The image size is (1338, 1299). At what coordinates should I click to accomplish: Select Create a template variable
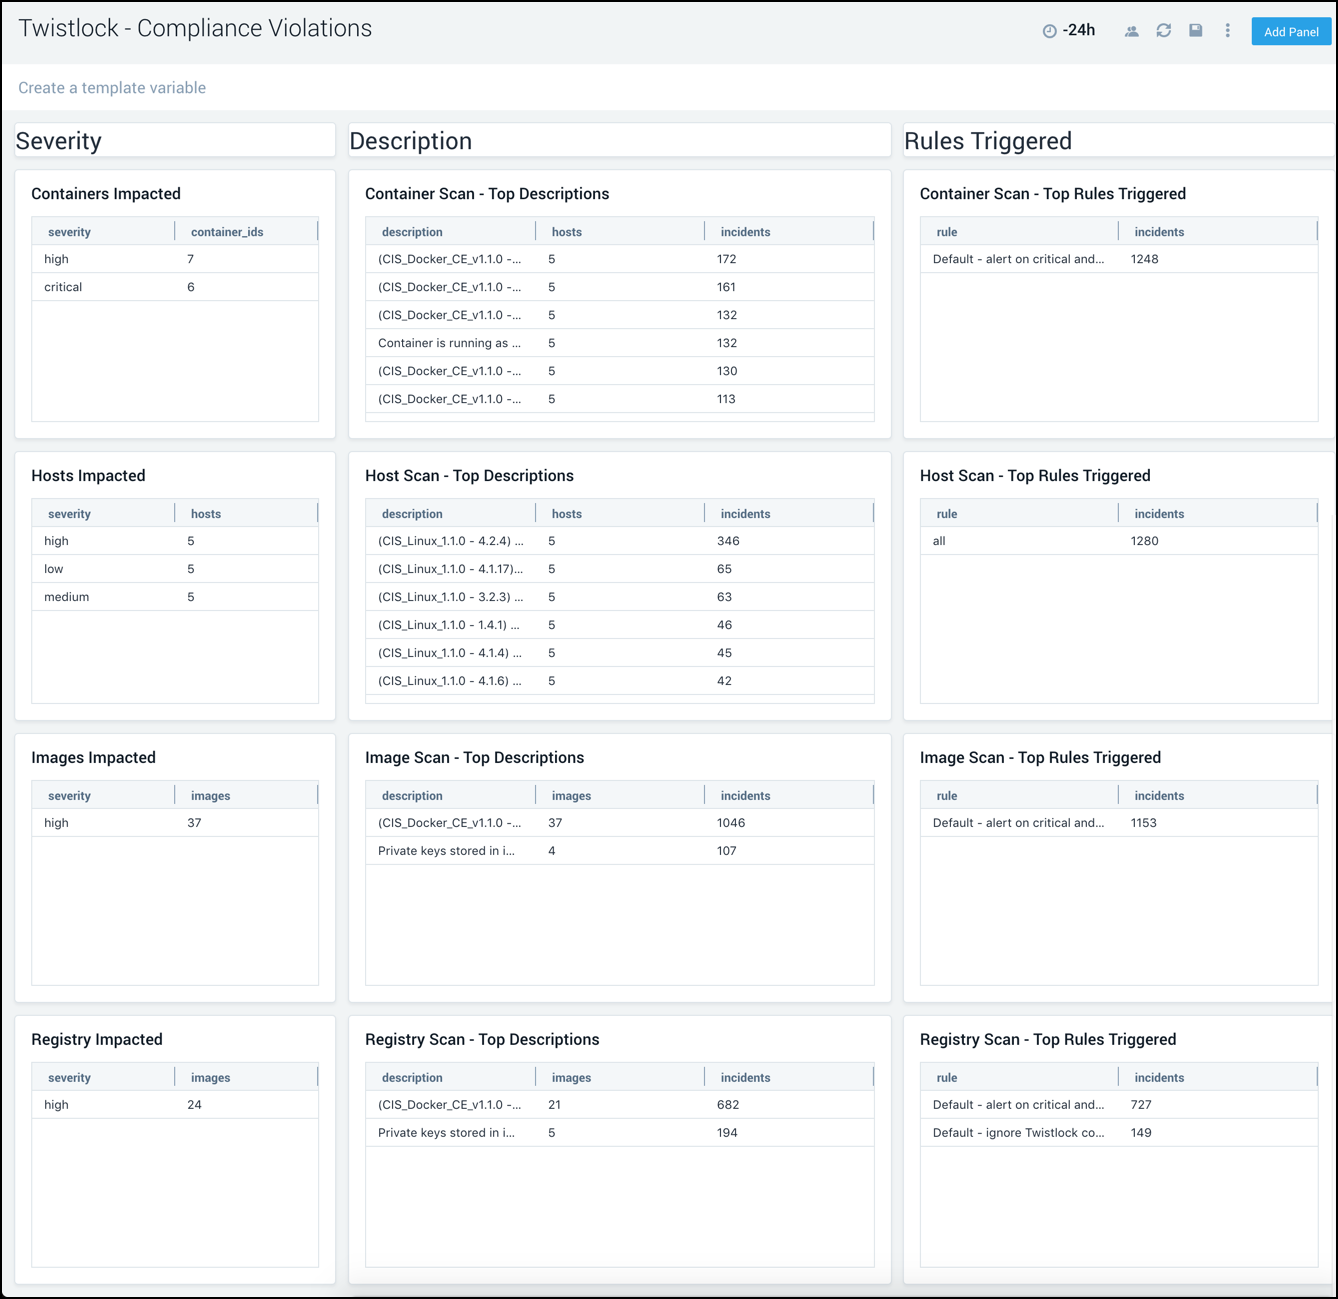pyautogui.click(x=111, y=88)
